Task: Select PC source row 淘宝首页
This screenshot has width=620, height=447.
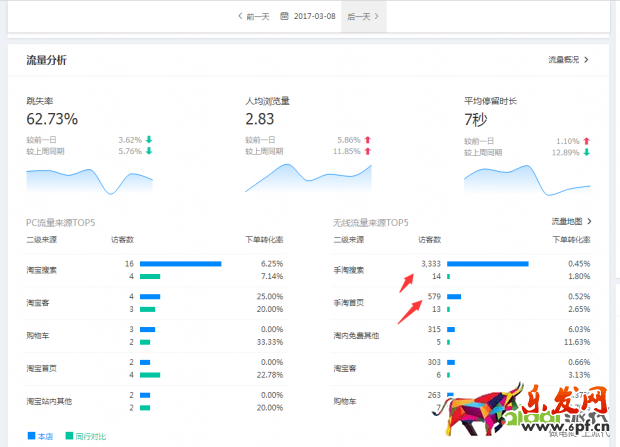Action: [155, 369]
